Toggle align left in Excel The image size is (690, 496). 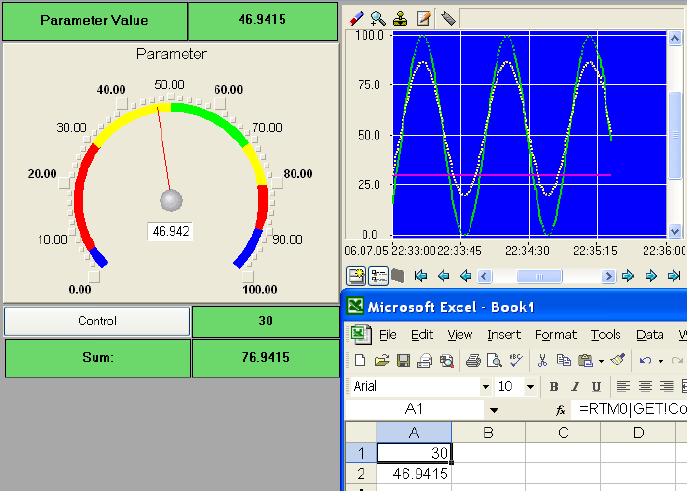coord(623,386)
